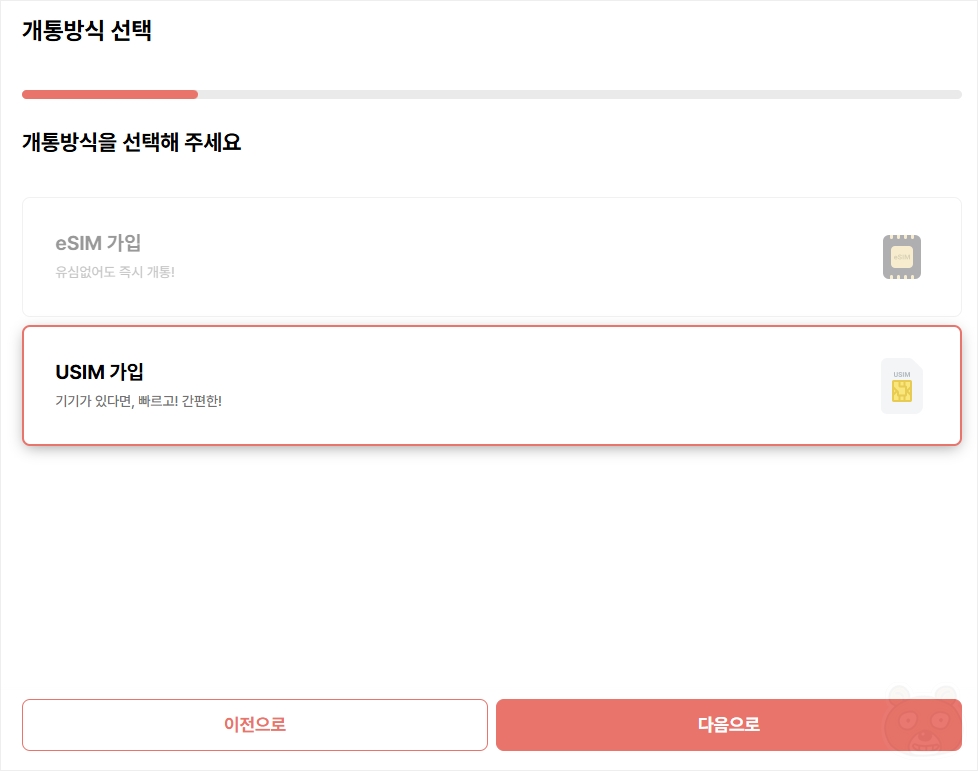Click the yellow chip on USIM icon

(901, 391)
